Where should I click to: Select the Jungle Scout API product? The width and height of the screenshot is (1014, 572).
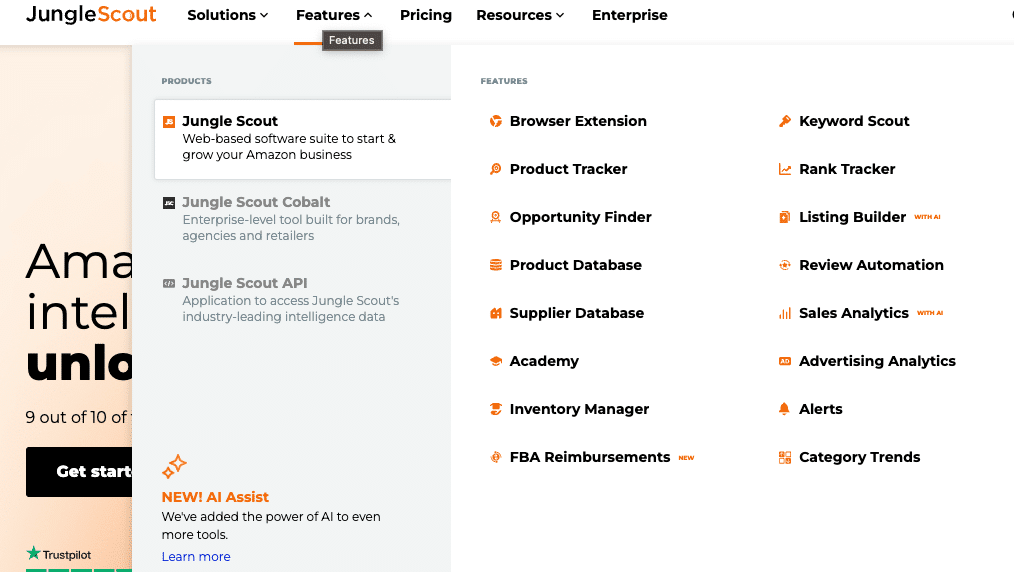point(244,283)
